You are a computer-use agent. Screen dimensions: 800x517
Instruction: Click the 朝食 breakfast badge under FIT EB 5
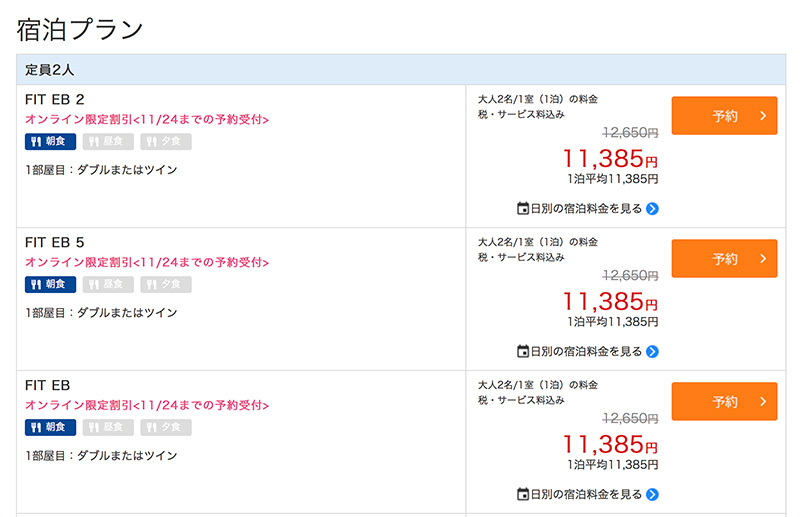(50, 285)
